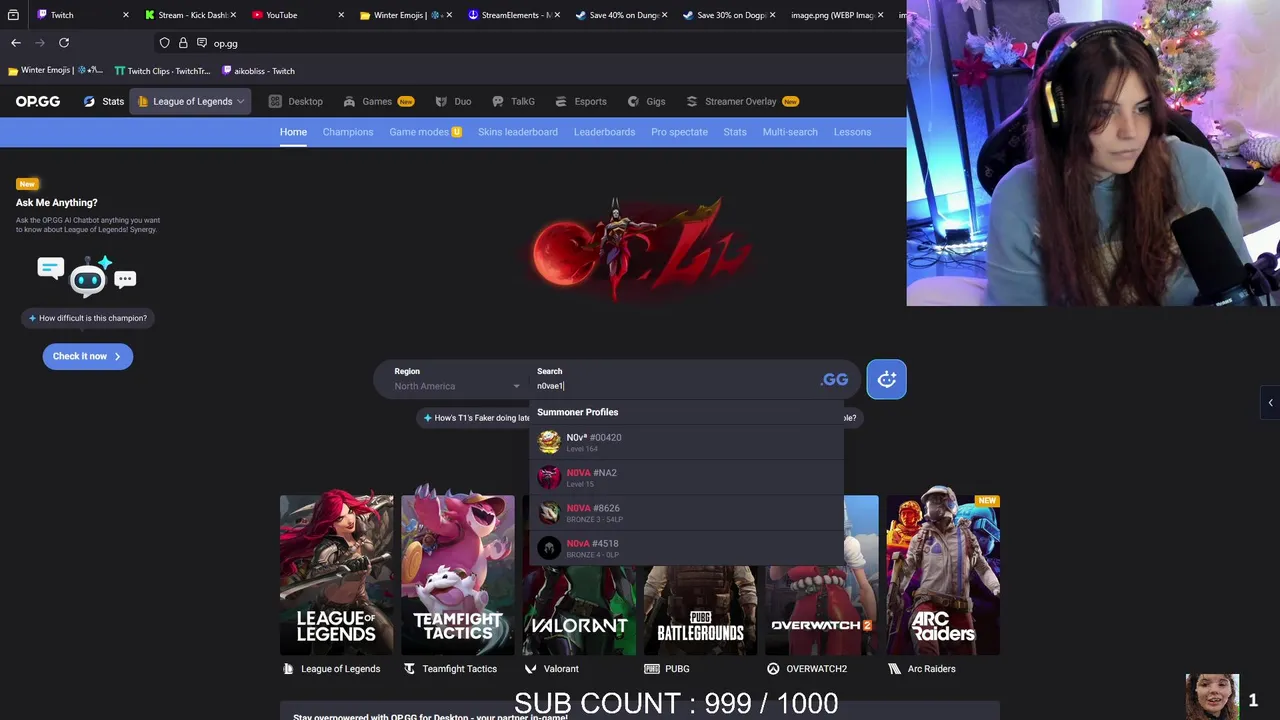
Task: Click the padlock site security icon
Action: 183,43
